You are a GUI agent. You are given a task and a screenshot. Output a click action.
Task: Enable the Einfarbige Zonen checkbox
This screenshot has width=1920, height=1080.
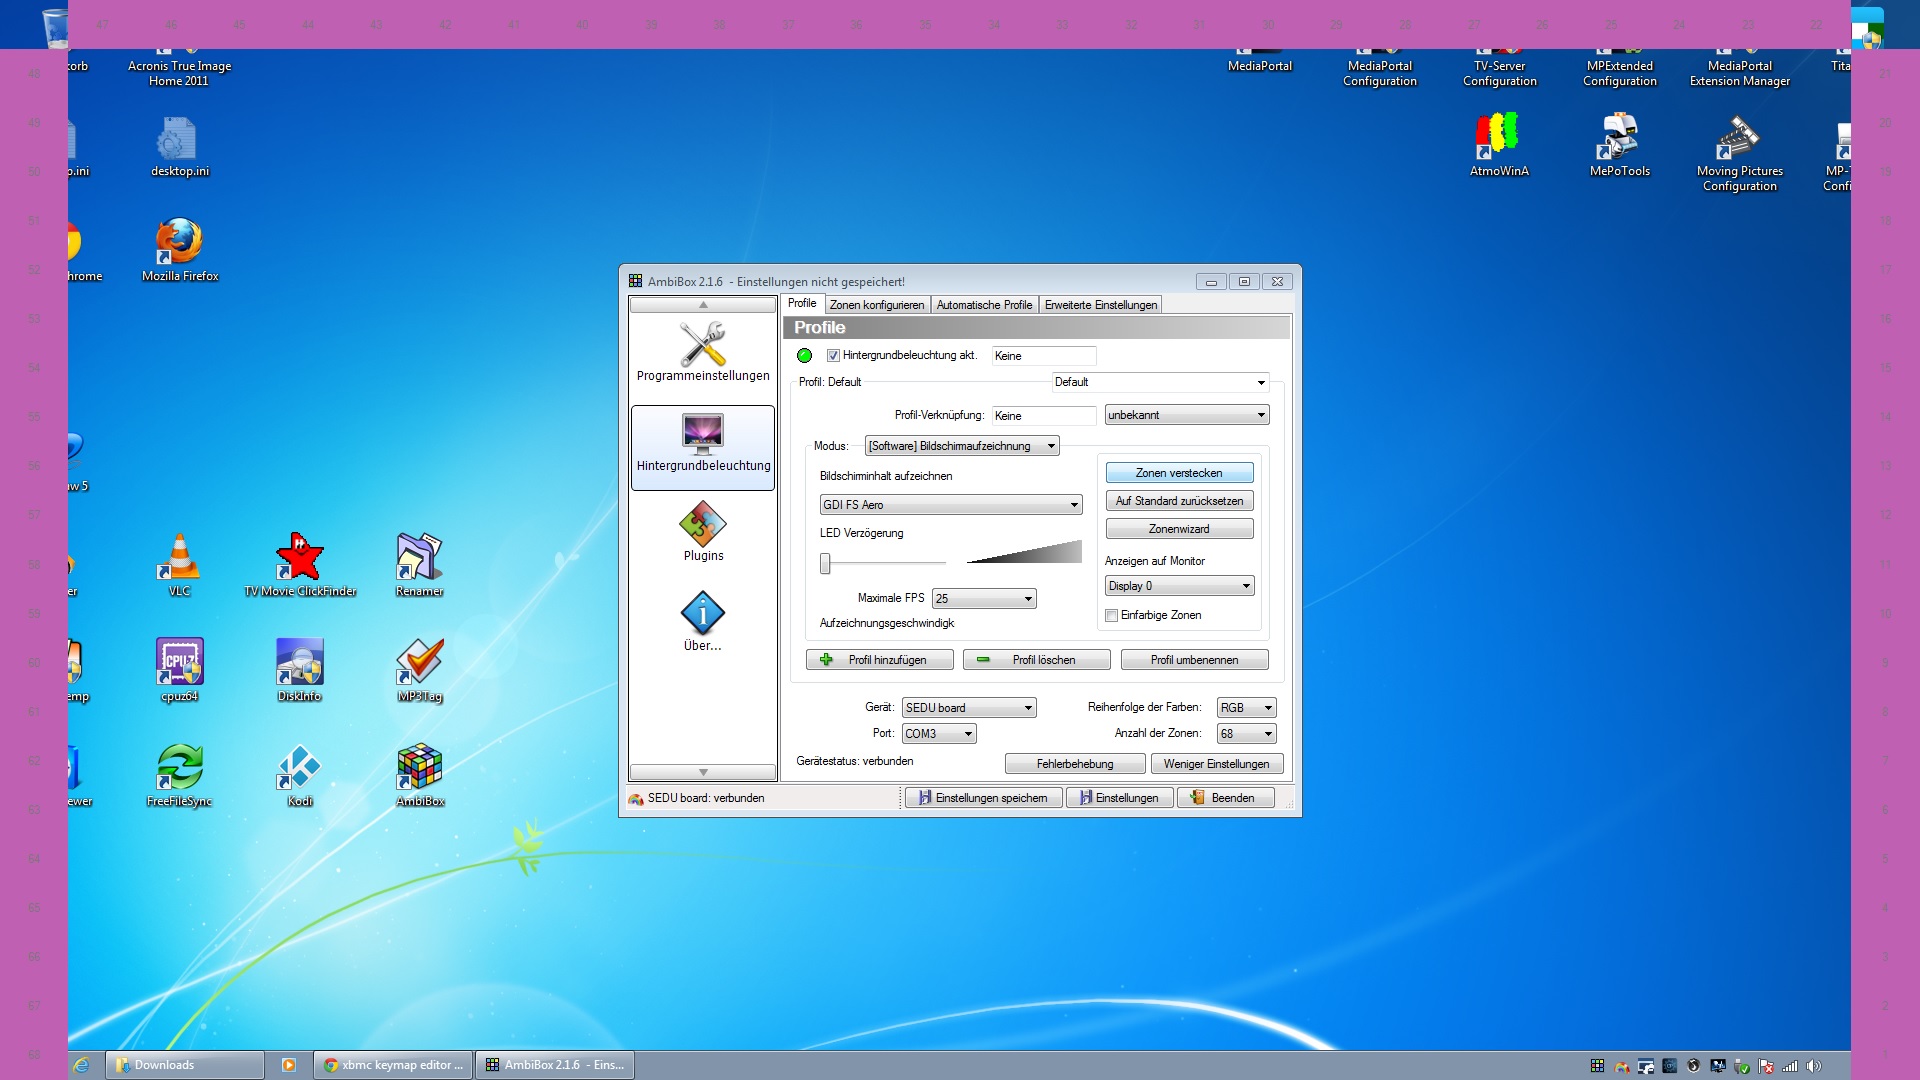1111,616
